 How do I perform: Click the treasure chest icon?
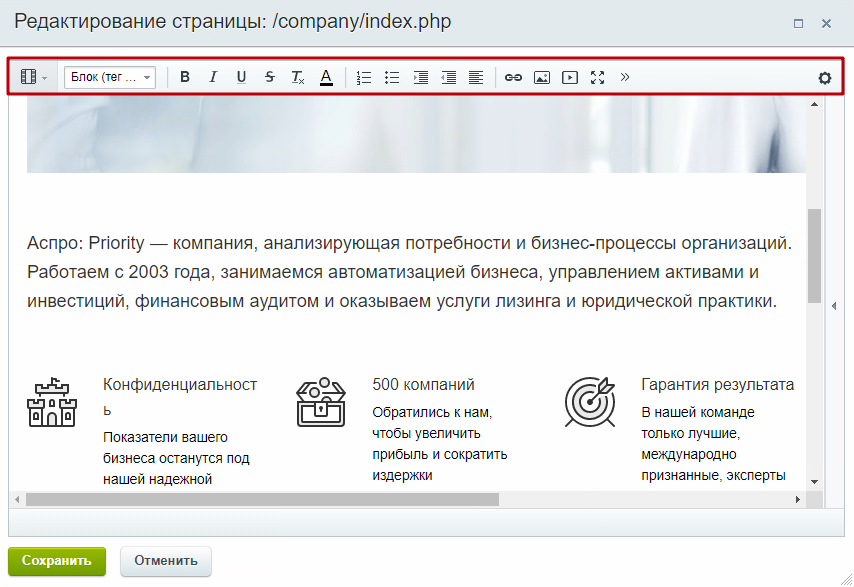321,402
